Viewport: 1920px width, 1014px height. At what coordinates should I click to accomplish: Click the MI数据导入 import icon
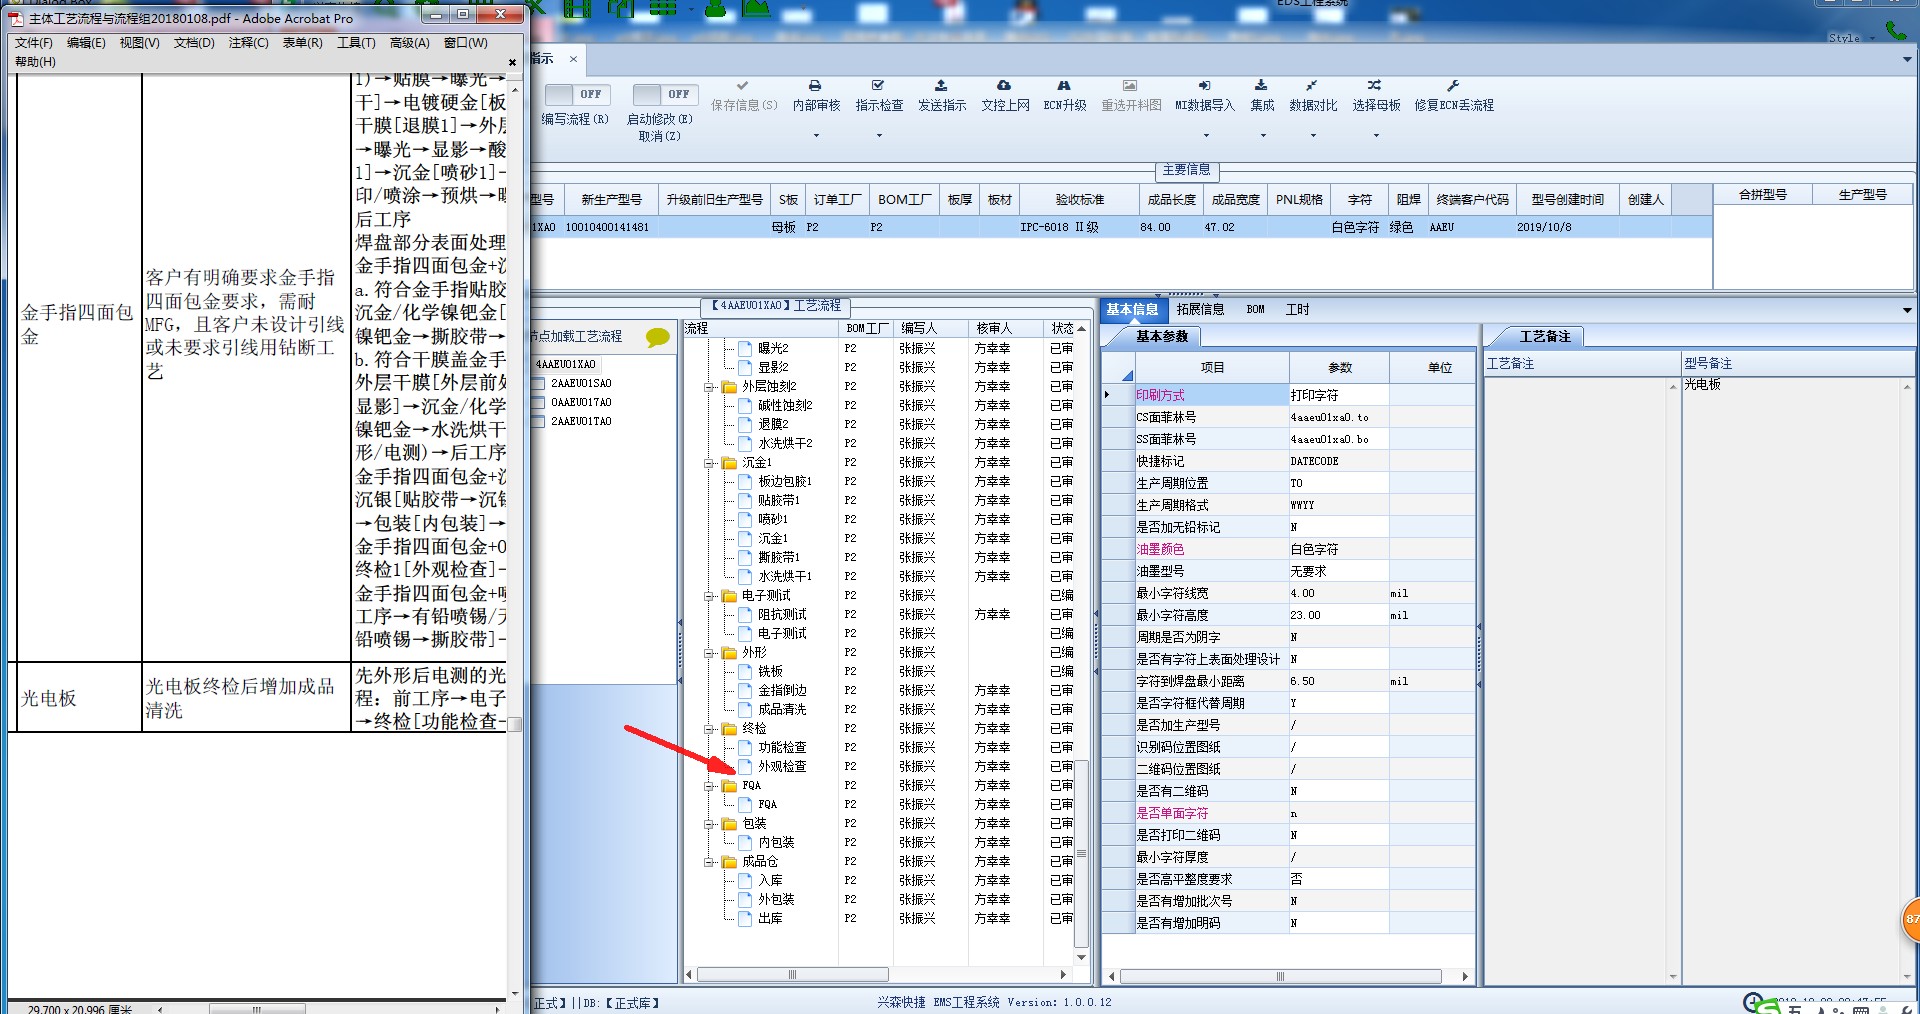tap(1205, 86)
